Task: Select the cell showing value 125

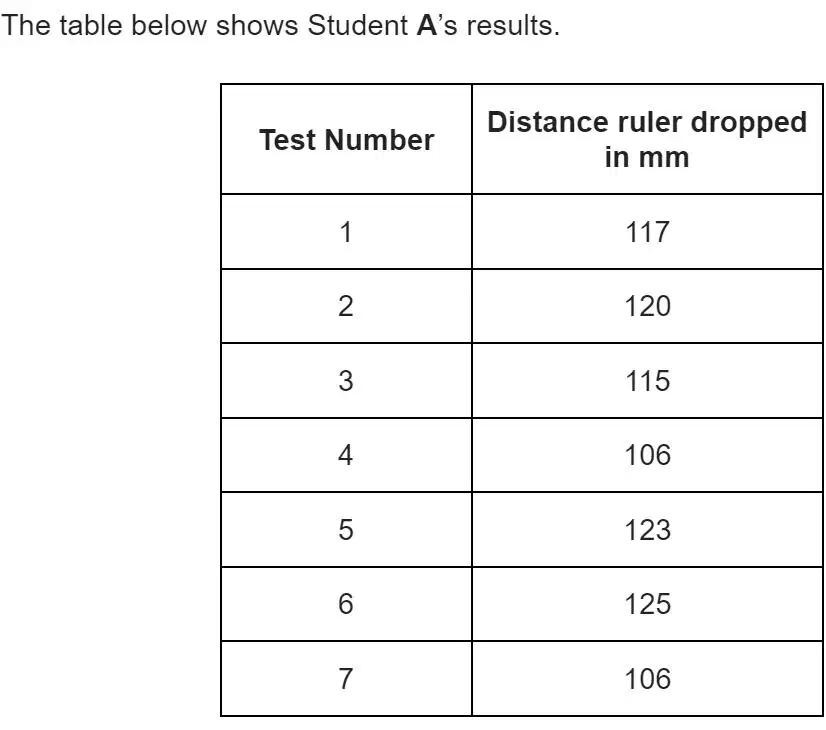Action: [647, 604]
